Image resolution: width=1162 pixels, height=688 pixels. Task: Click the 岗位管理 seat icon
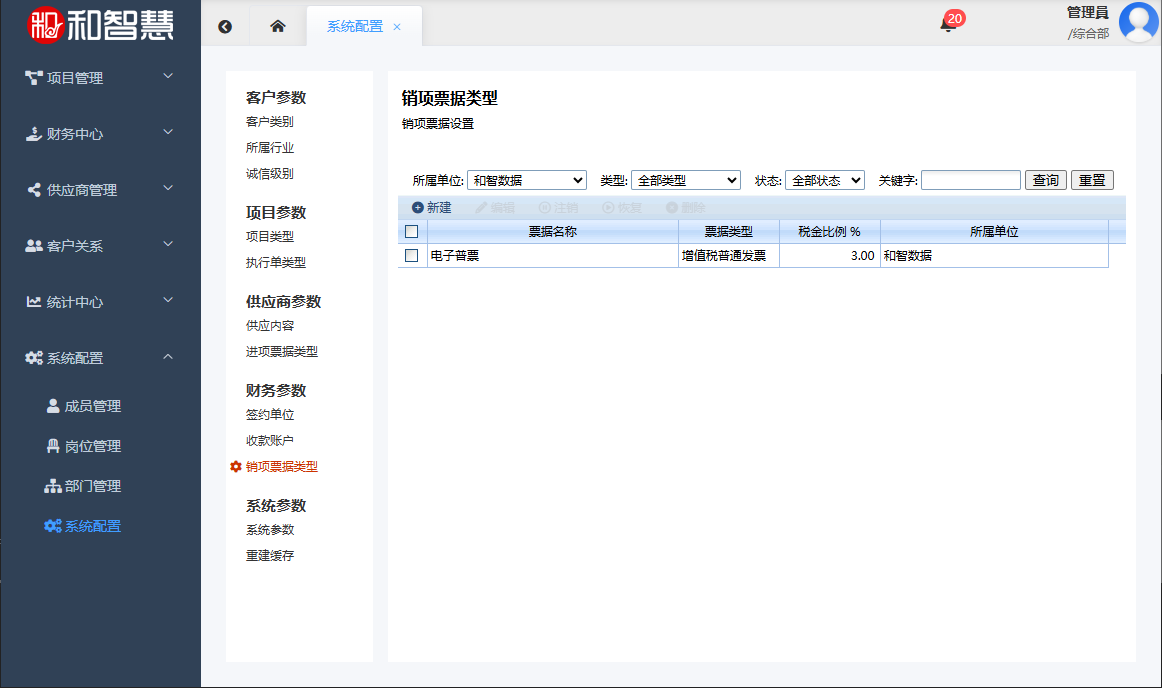pos(53,446)
